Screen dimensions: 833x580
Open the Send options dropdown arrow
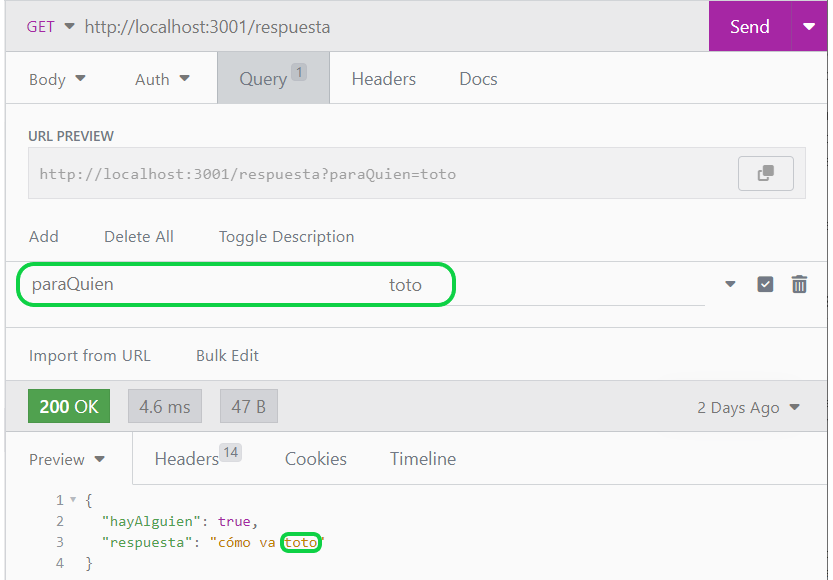click(809, 27)
